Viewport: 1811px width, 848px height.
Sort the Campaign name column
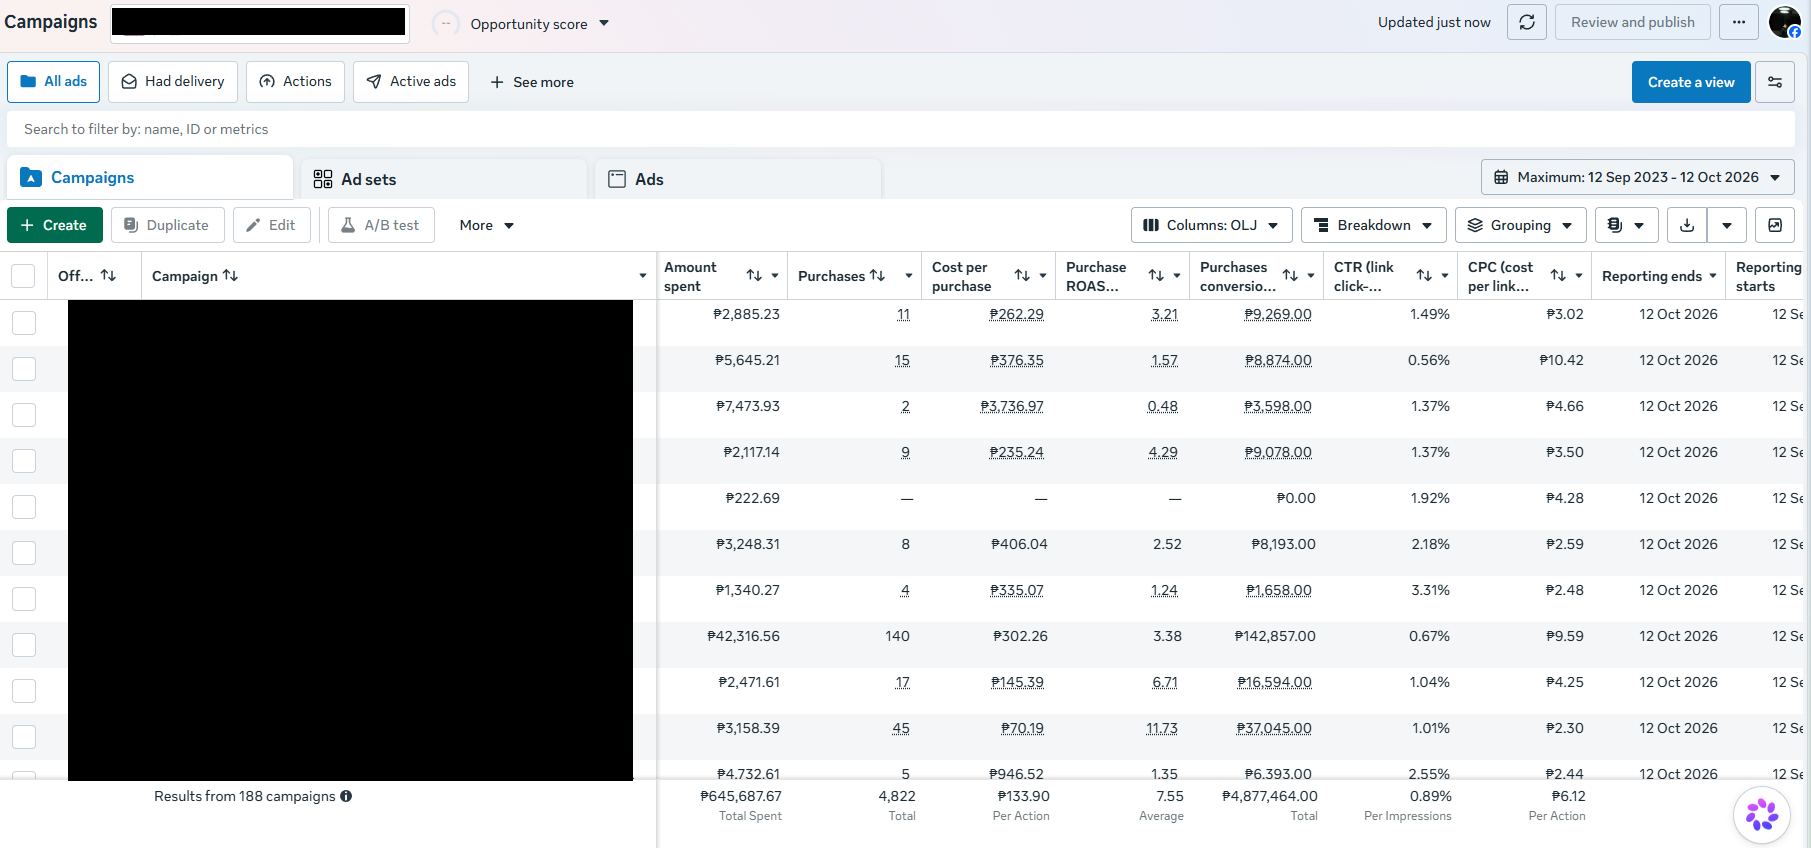tap(230, 276)
